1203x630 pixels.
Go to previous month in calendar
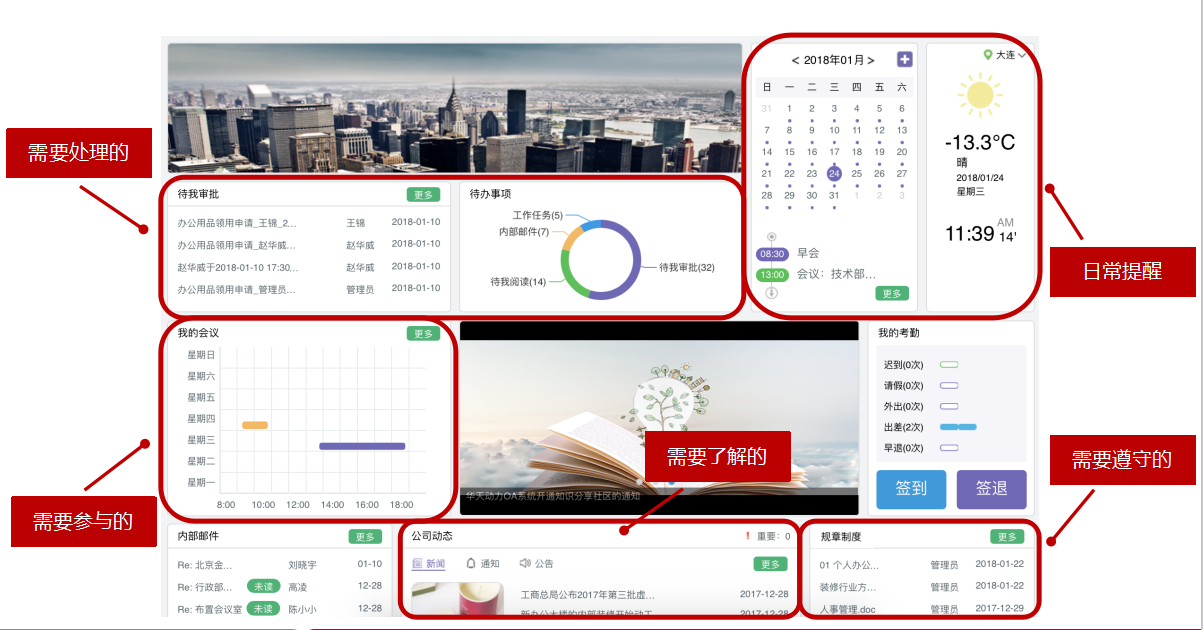[x=795, y=61]
